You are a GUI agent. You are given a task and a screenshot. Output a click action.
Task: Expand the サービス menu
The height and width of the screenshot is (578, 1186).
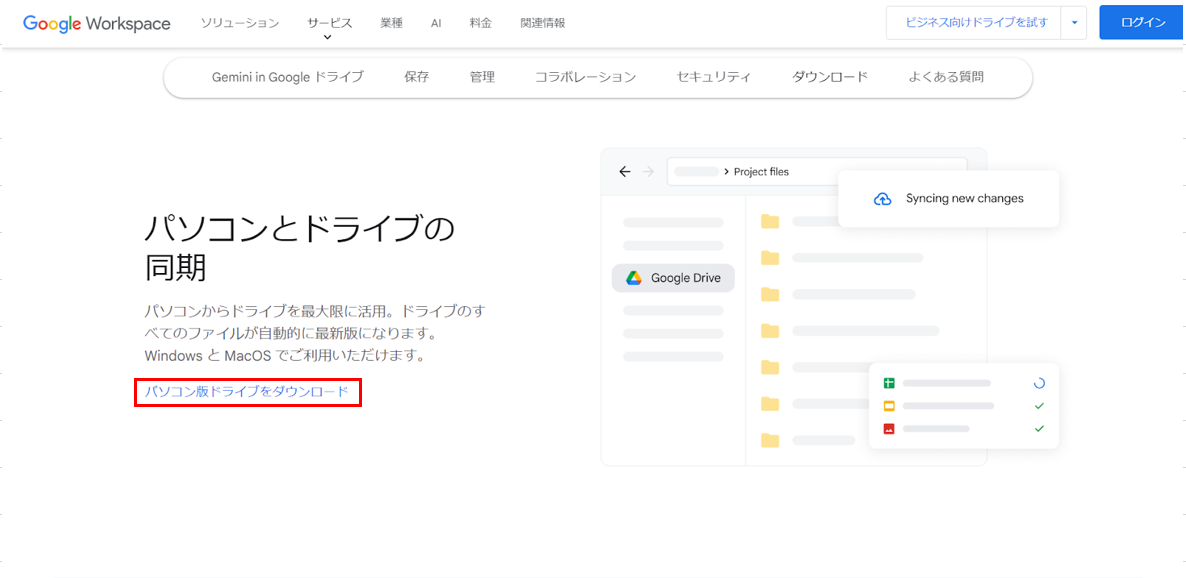coord(329,23)
